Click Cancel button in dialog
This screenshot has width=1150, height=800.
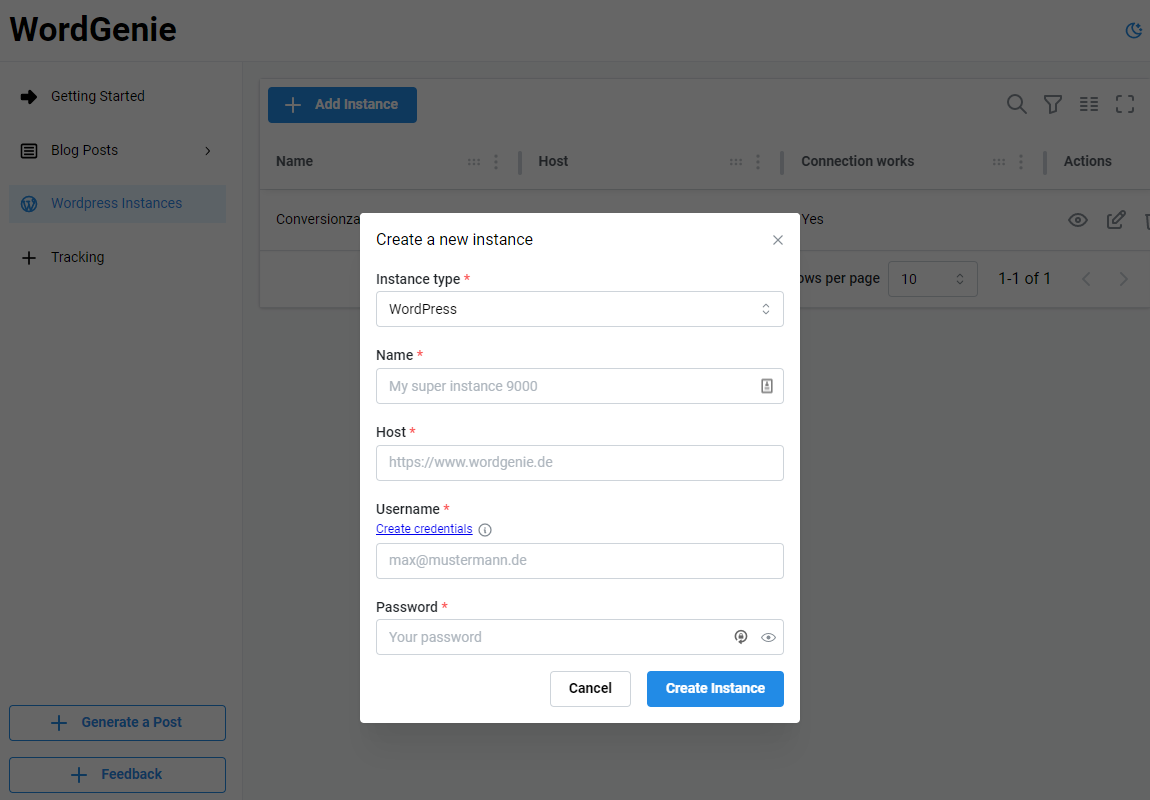(590, 689)
